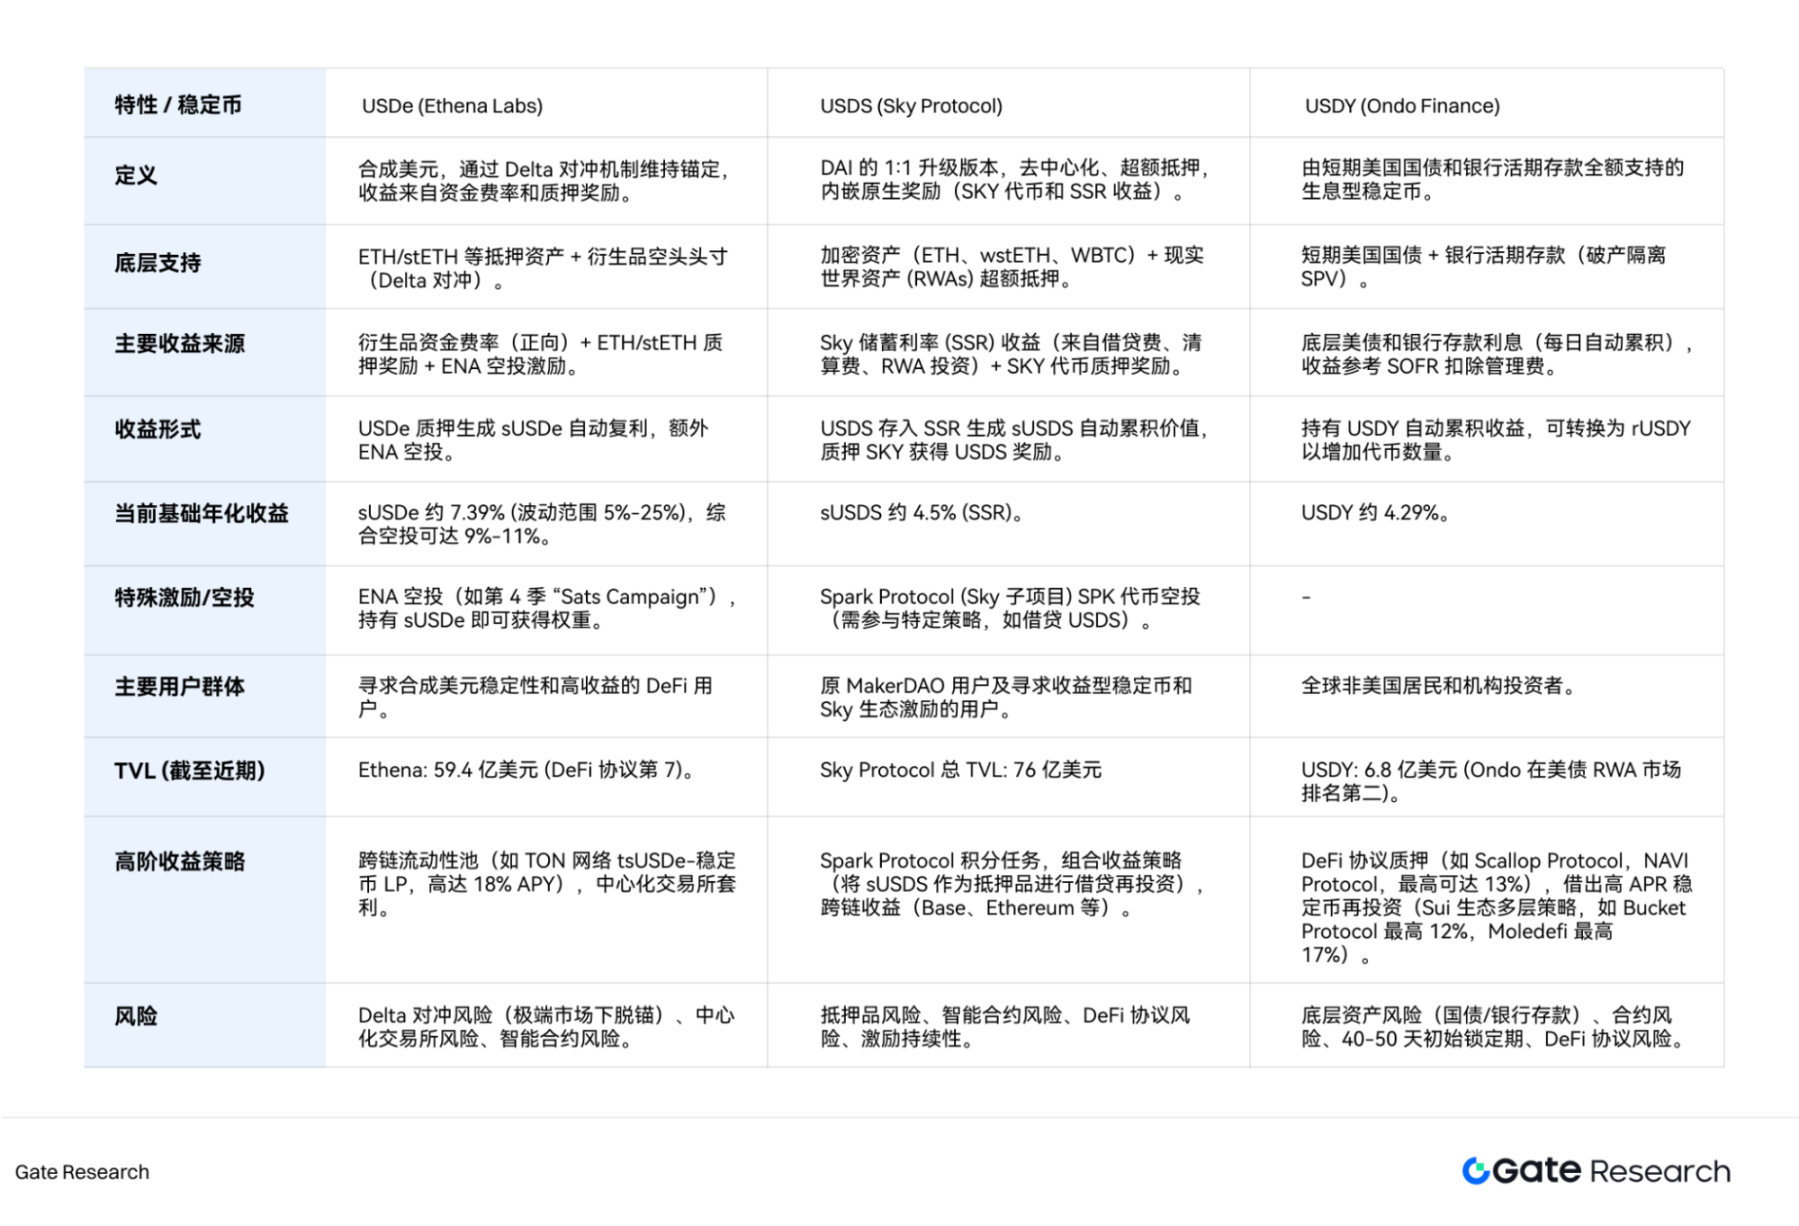
Task: Click the USDY 约 4.29% cell
Action: (x=1375, y=513)
